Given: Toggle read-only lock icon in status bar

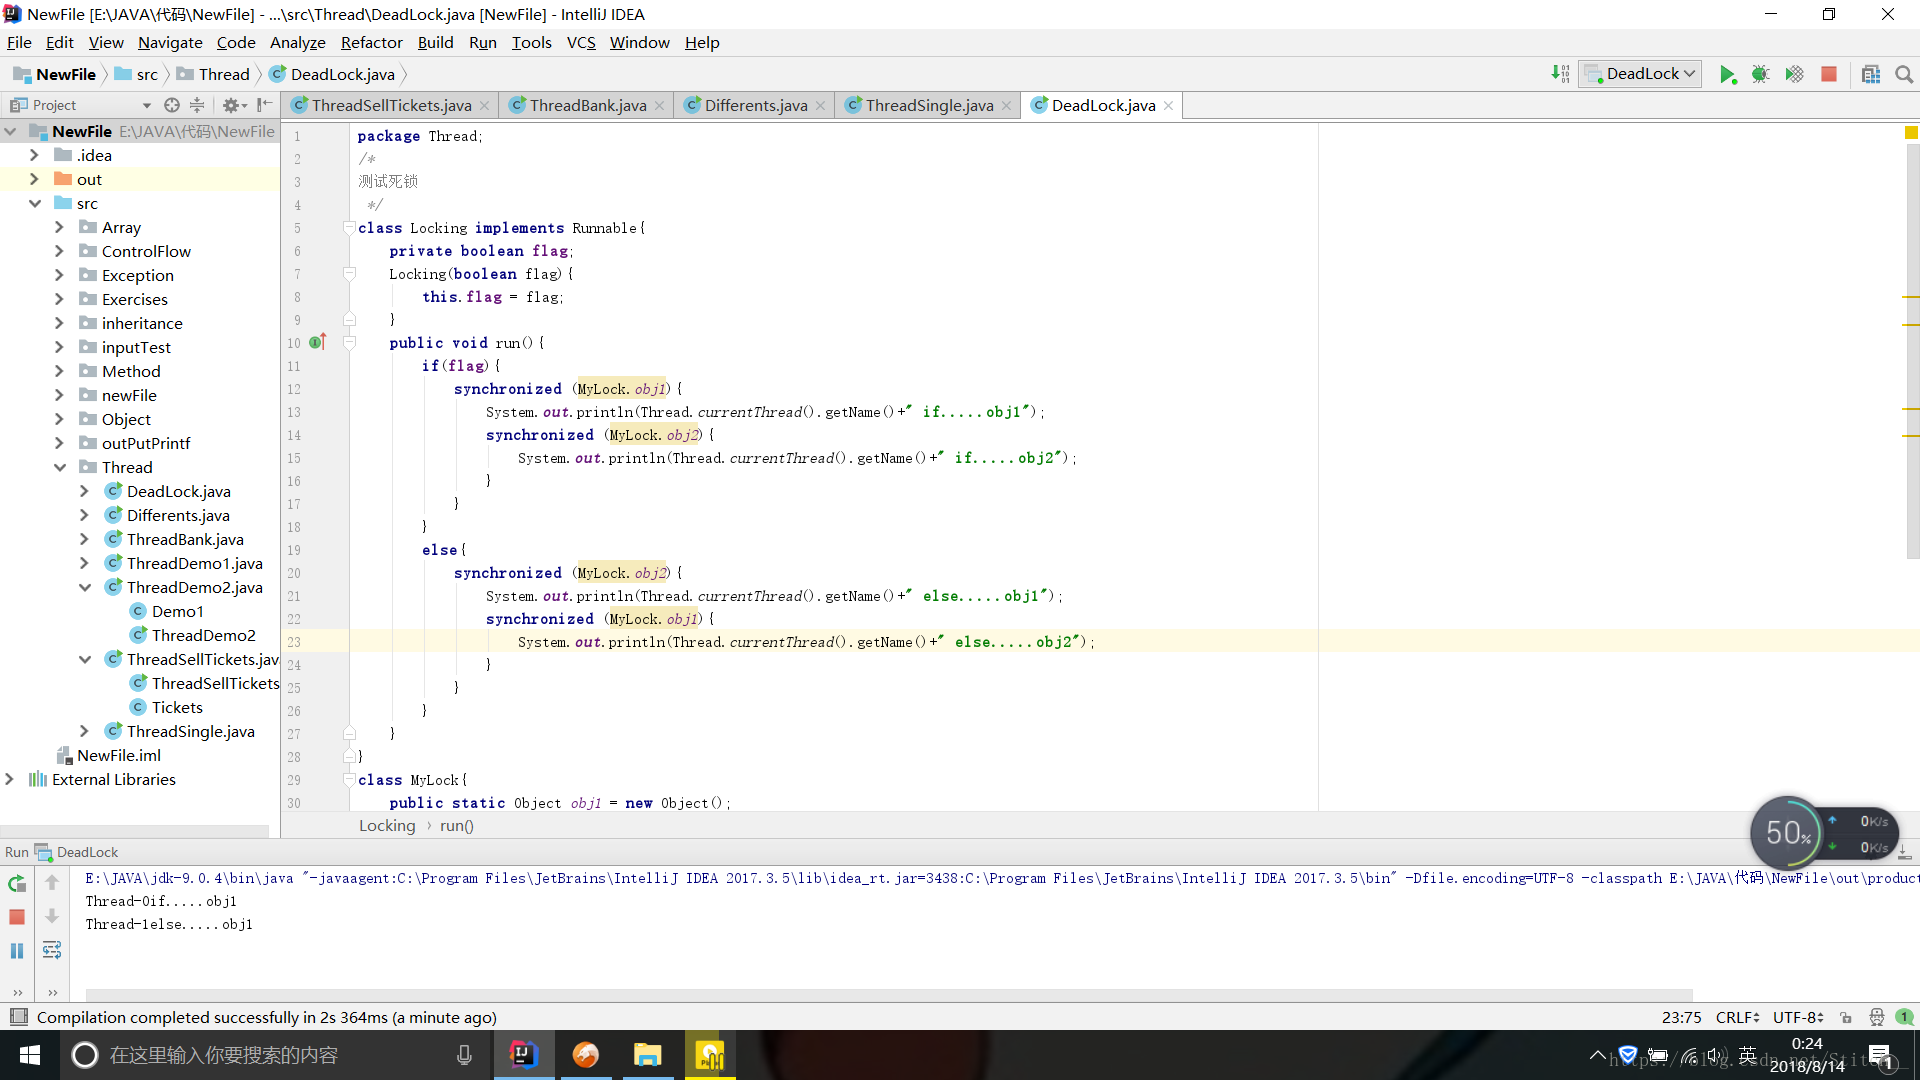Looking at the screenshot, I should [1846, 1017].
